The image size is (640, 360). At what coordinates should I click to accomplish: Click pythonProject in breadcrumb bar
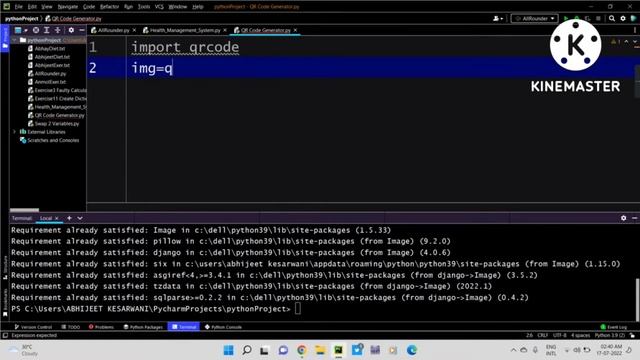click(x=22, y=19)
